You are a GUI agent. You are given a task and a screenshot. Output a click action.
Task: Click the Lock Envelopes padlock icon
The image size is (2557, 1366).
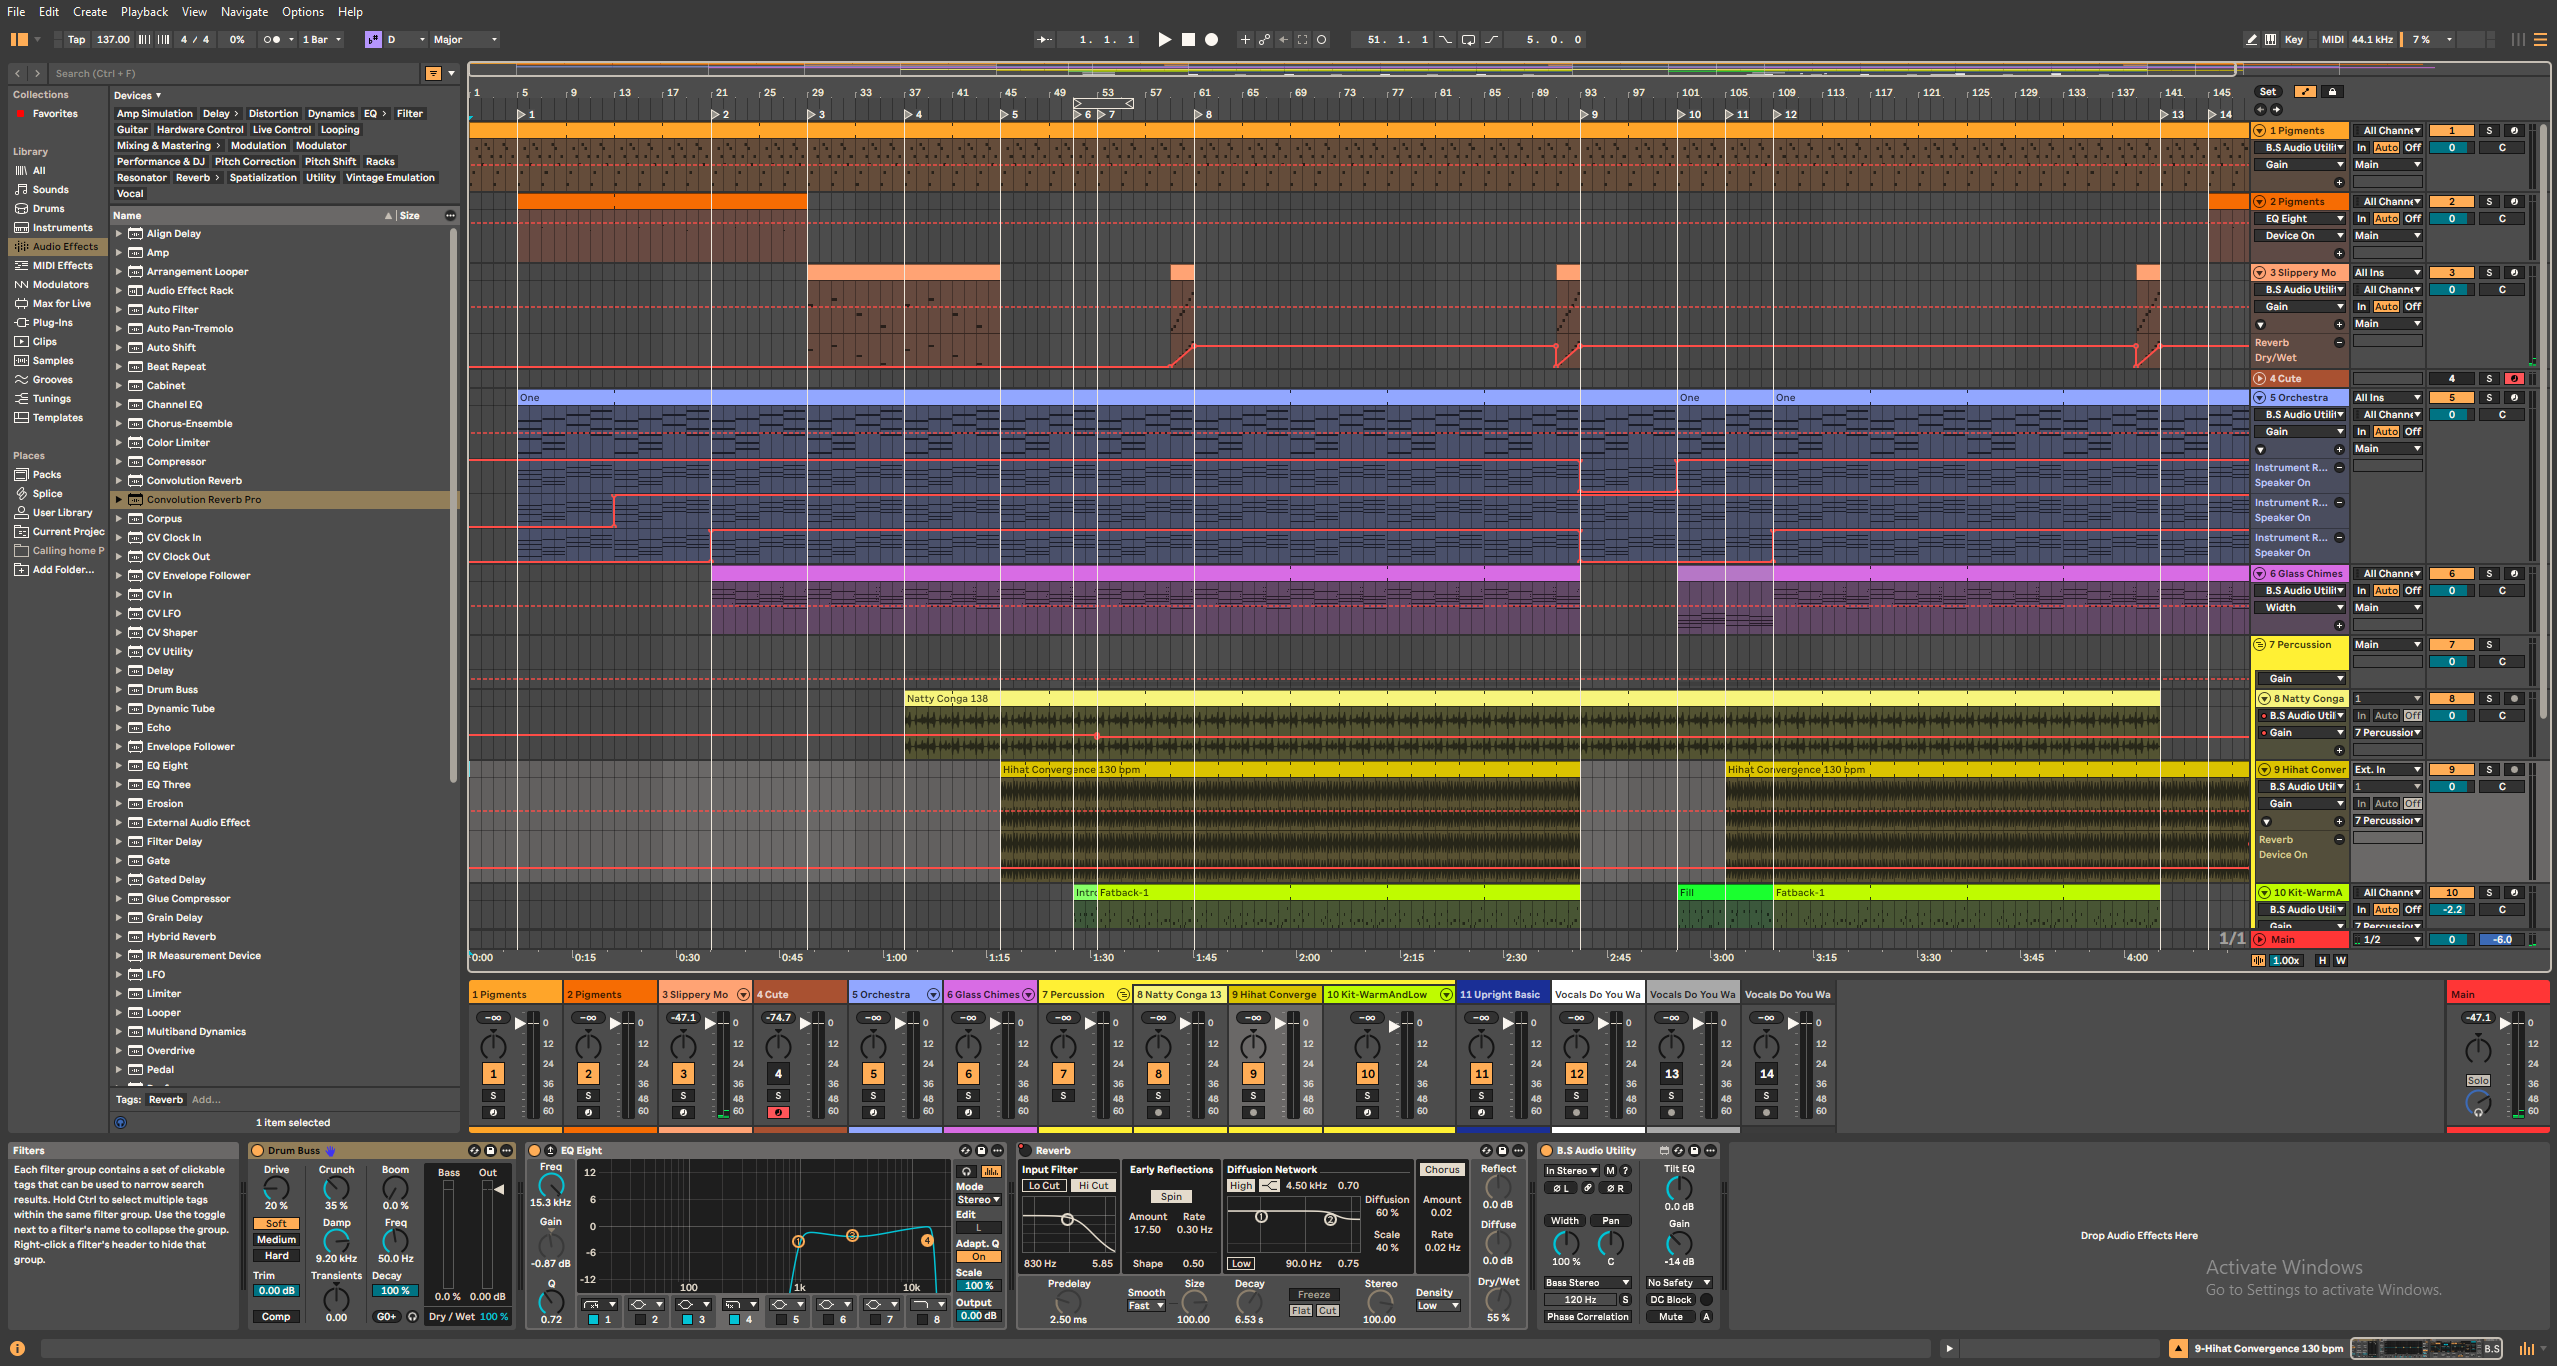(x=2332, y=92)
